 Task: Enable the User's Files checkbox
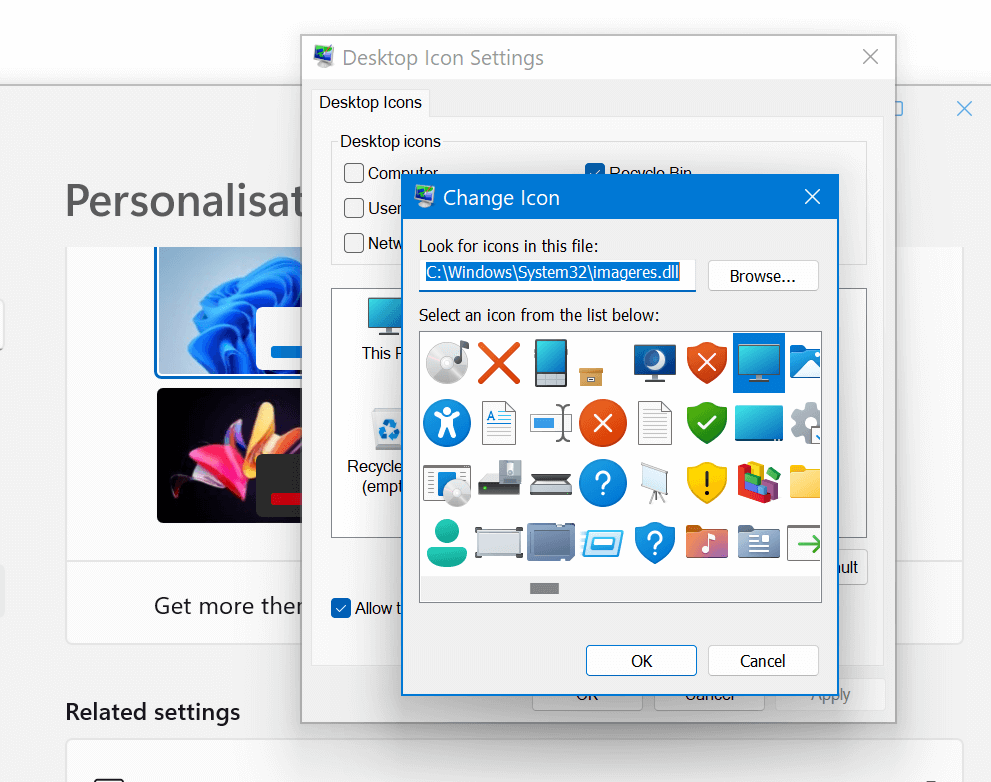pyautogui.click(x=354, y=208)
